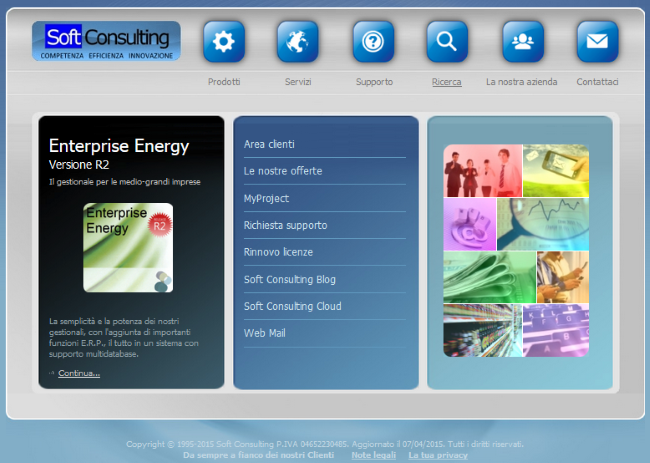The width and height of the screenshot is (650, 463).
Task: Open the Servizi globe icon
Action: pos(298,41)
